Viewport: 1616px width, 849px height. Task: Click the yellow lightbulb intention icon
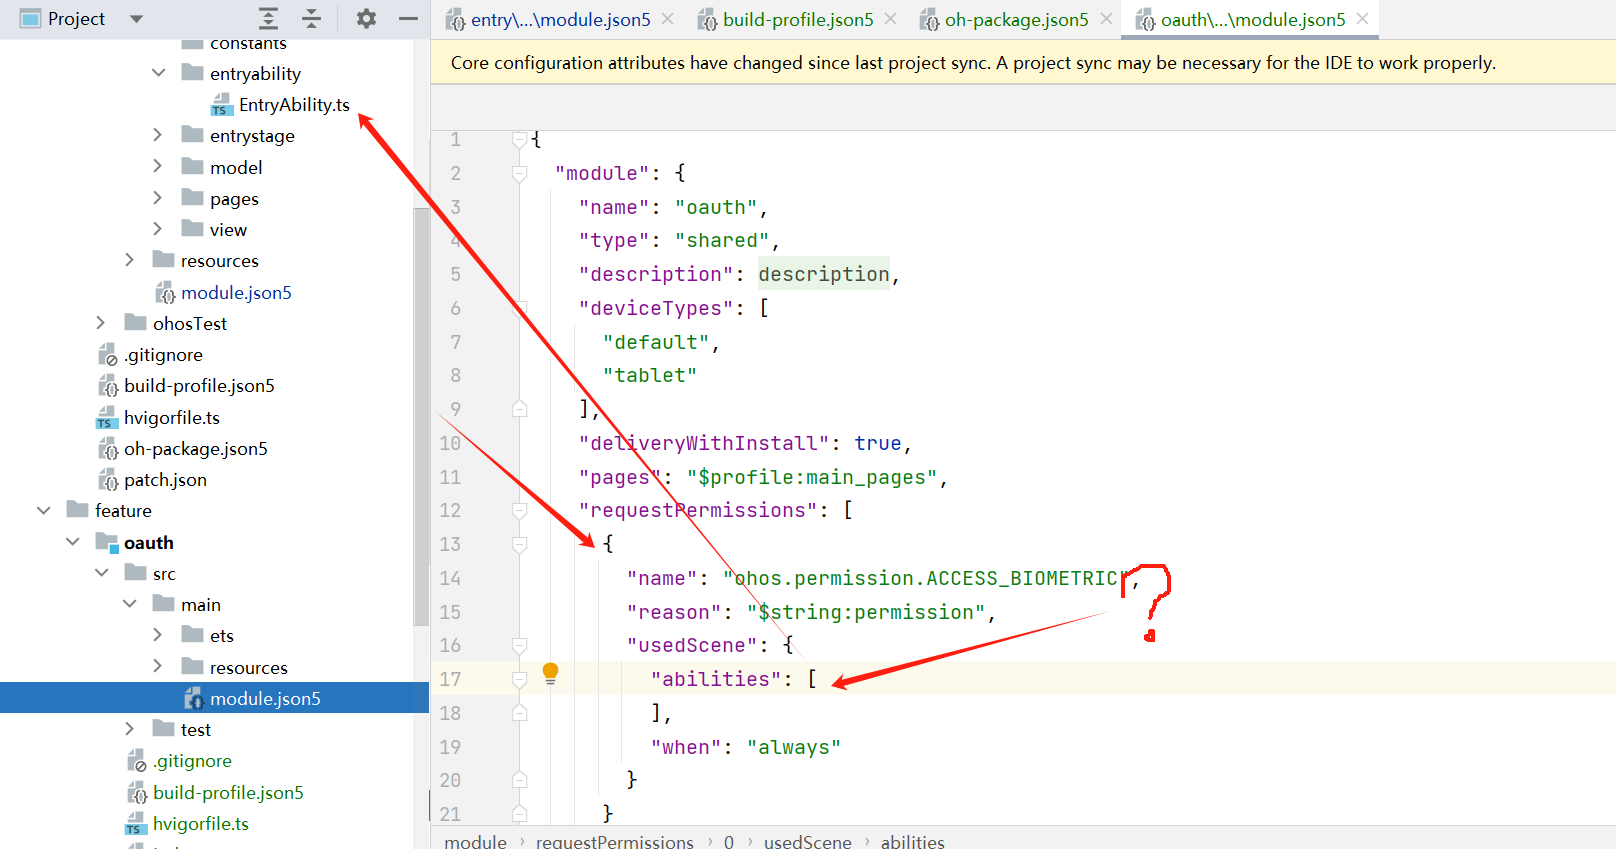pyautogui.click(x=550, y=673)
